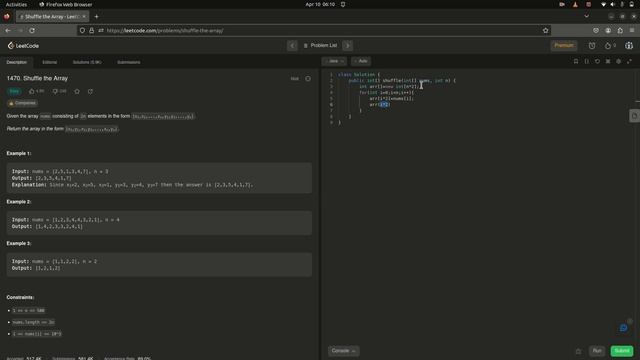Click the thumbs-down comment count icon
Viewport: 640px width, 360px height.
55,91
